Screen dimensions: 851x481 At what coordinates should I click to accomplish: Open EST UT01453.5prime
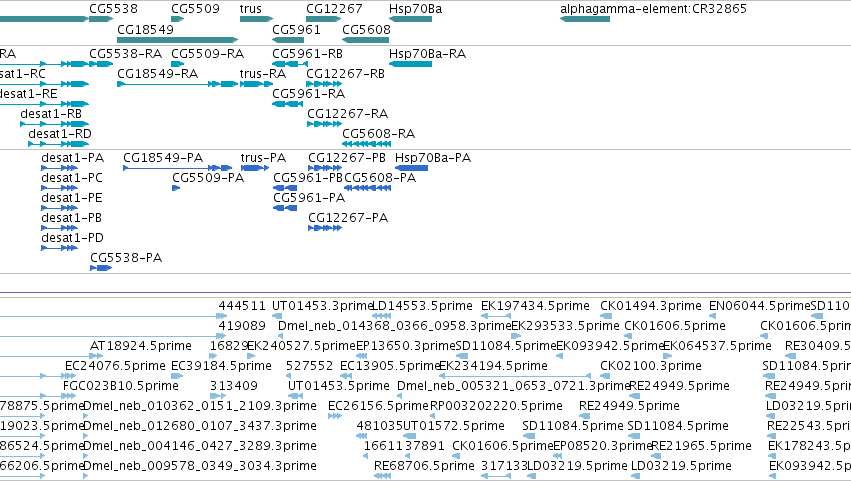(x=339, y=387)
